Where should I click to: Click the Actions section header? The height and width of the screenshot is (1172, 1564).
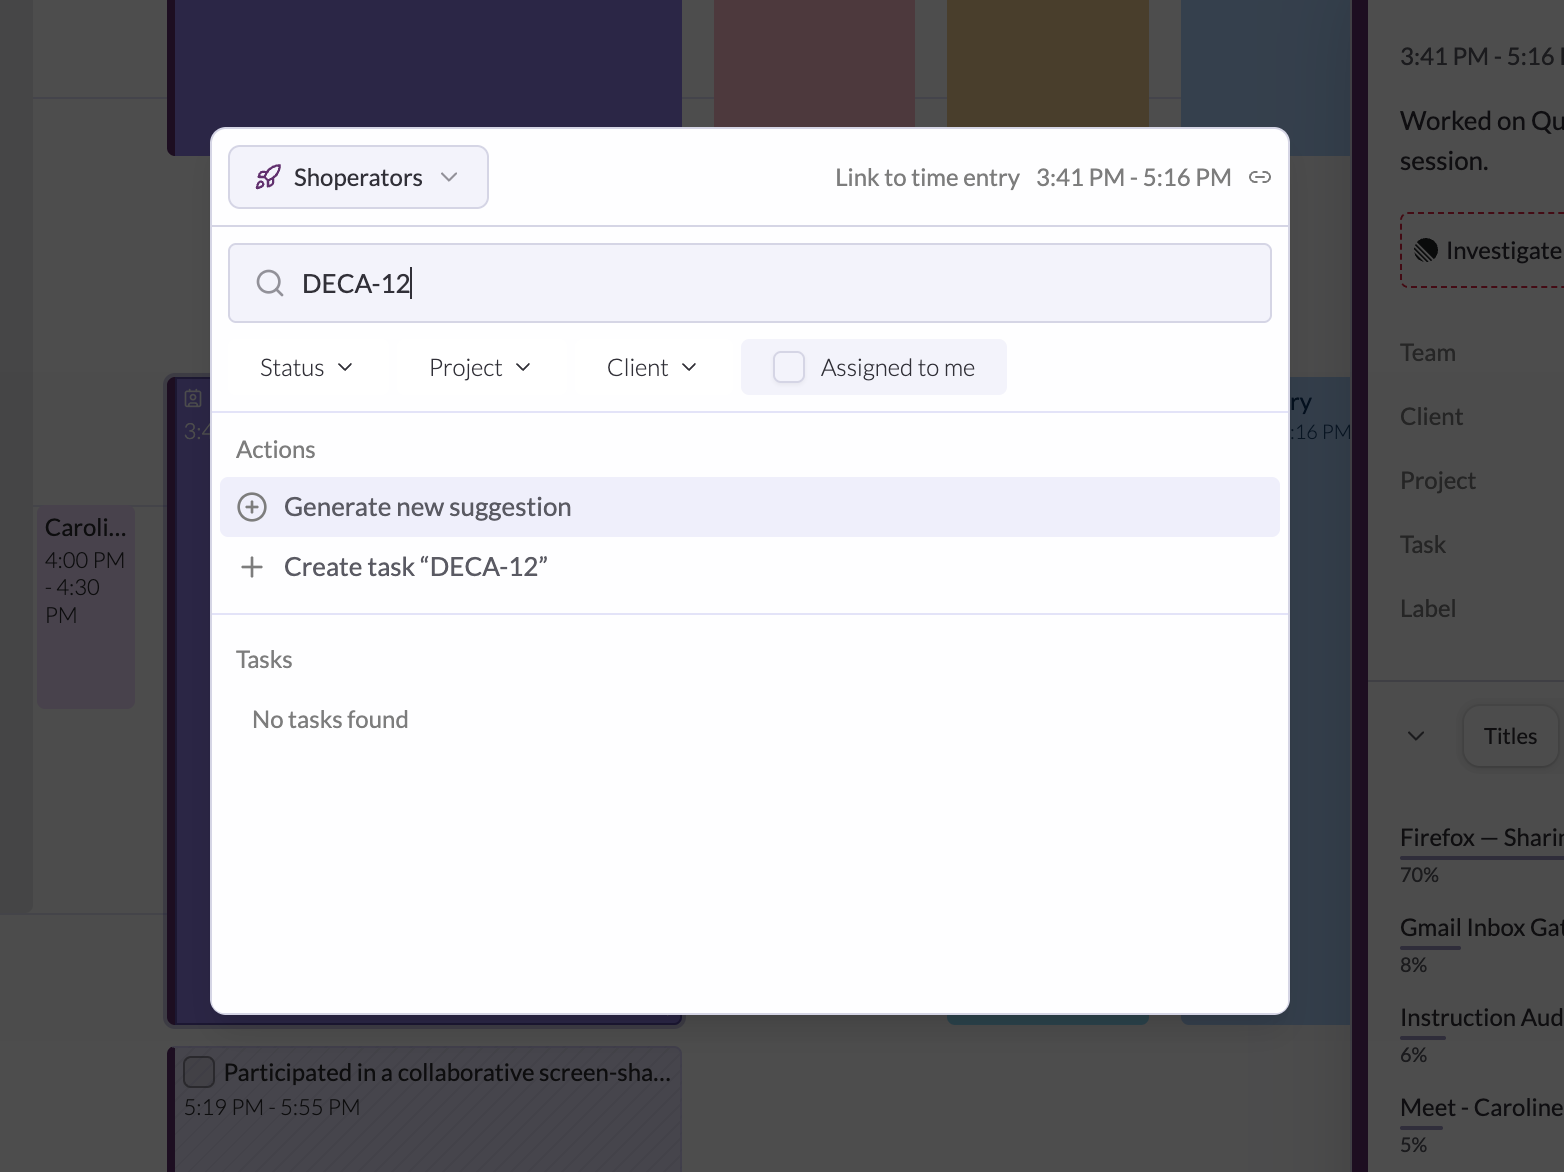pyautogui.click(x=275, y=450)
